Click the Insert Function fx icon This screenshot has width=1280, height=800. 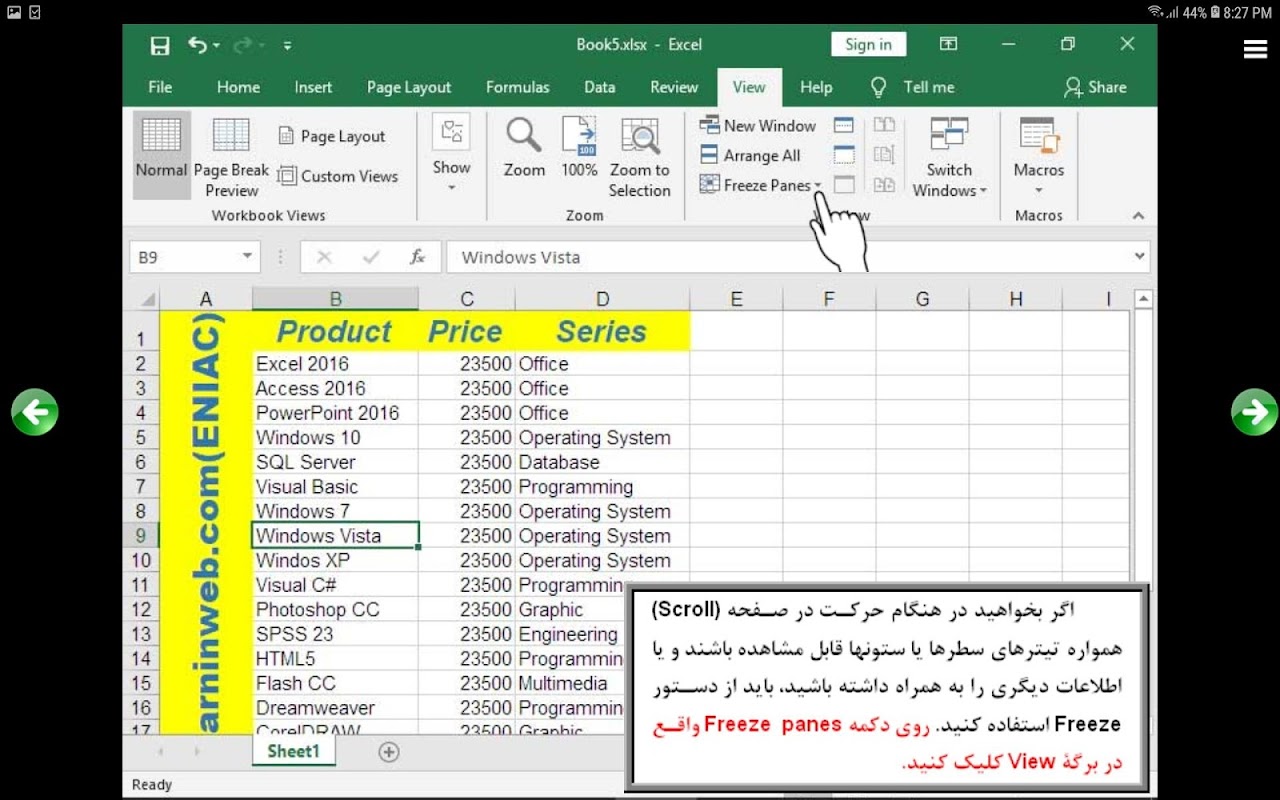418,257
